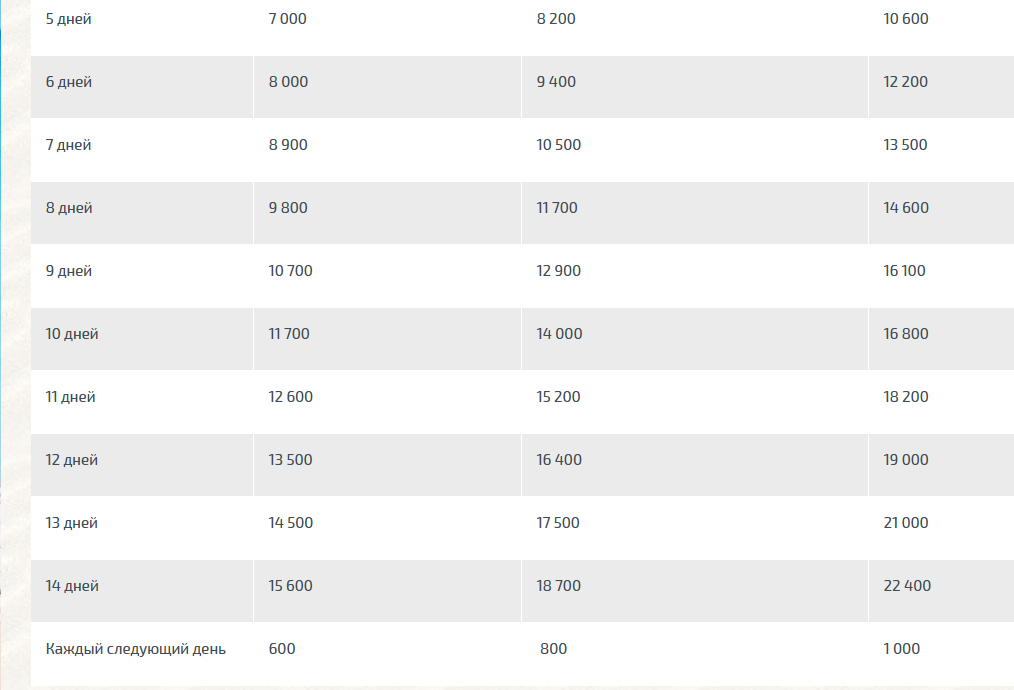This screenshot has width=1014, height=690.
Task: Click the 800 per-day price cell
Action: click(554, 649)
